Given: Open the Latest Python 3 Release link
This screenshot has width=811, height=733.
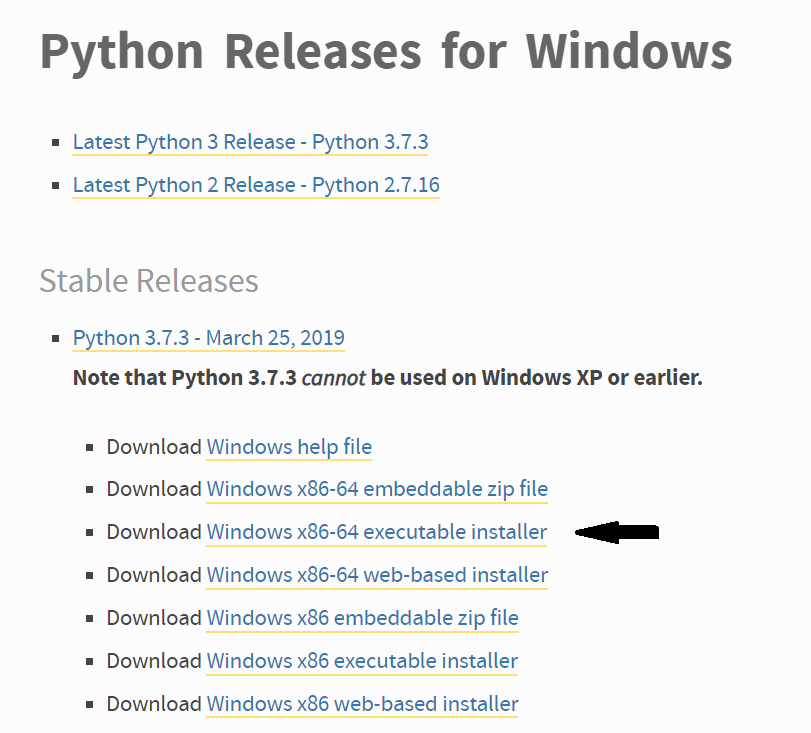Looking at the screenshot, I should (250, 142).
